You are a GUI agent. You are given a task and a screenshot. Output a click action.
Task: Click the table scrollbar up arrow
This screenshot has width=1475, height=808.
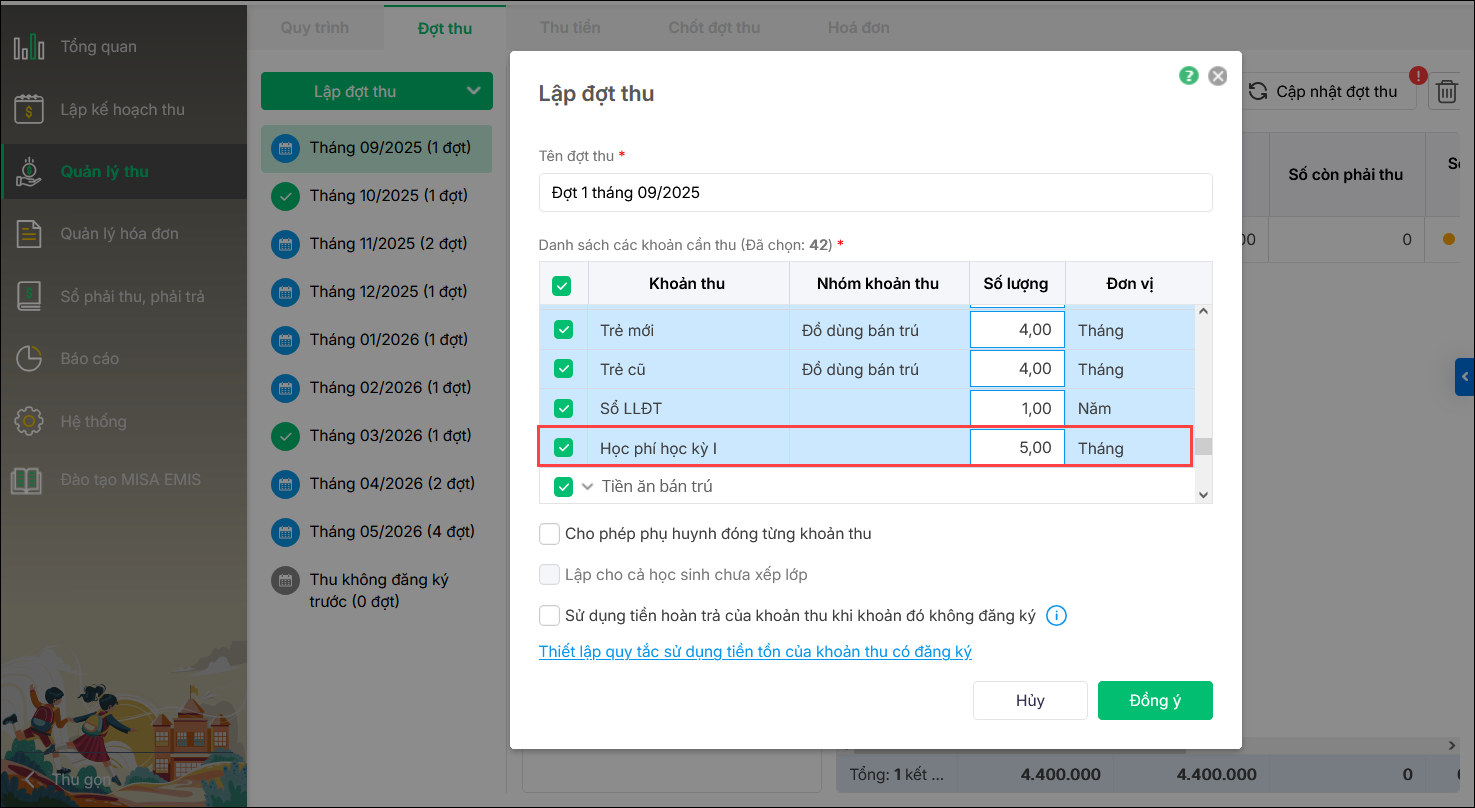click(1203, 312)
